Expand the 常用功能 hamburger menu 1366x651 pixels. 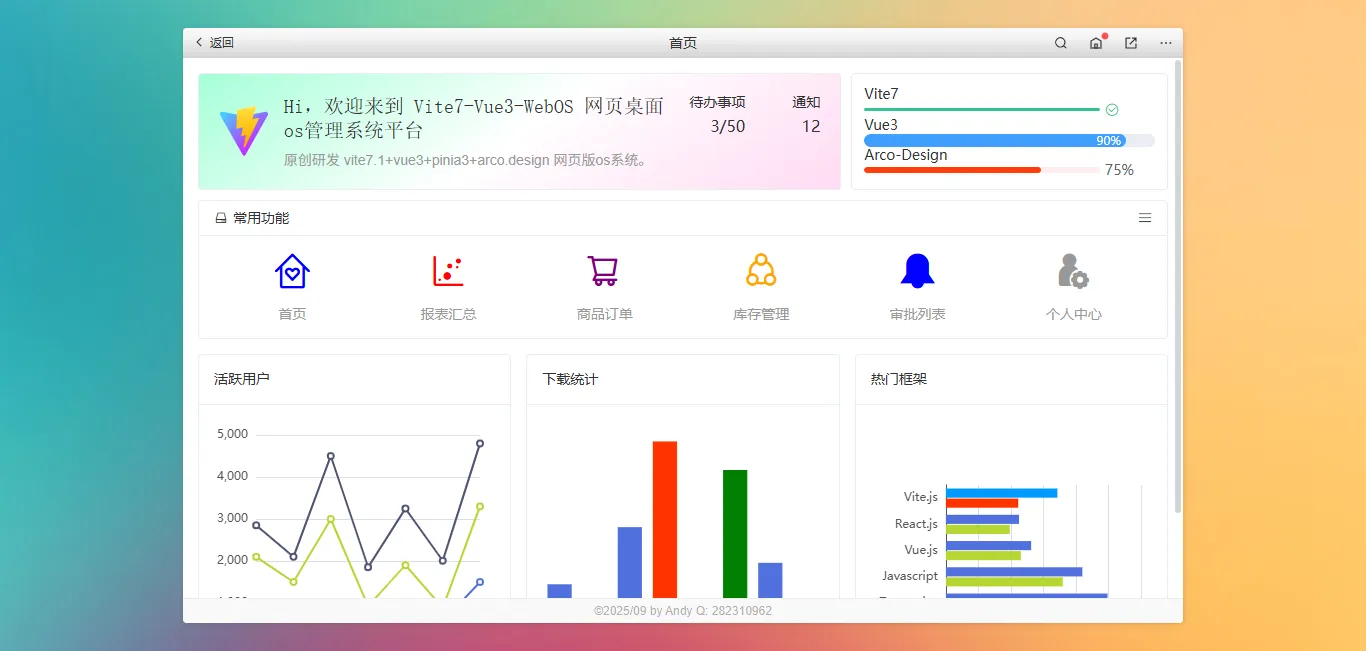click(x=1145, y=218)
